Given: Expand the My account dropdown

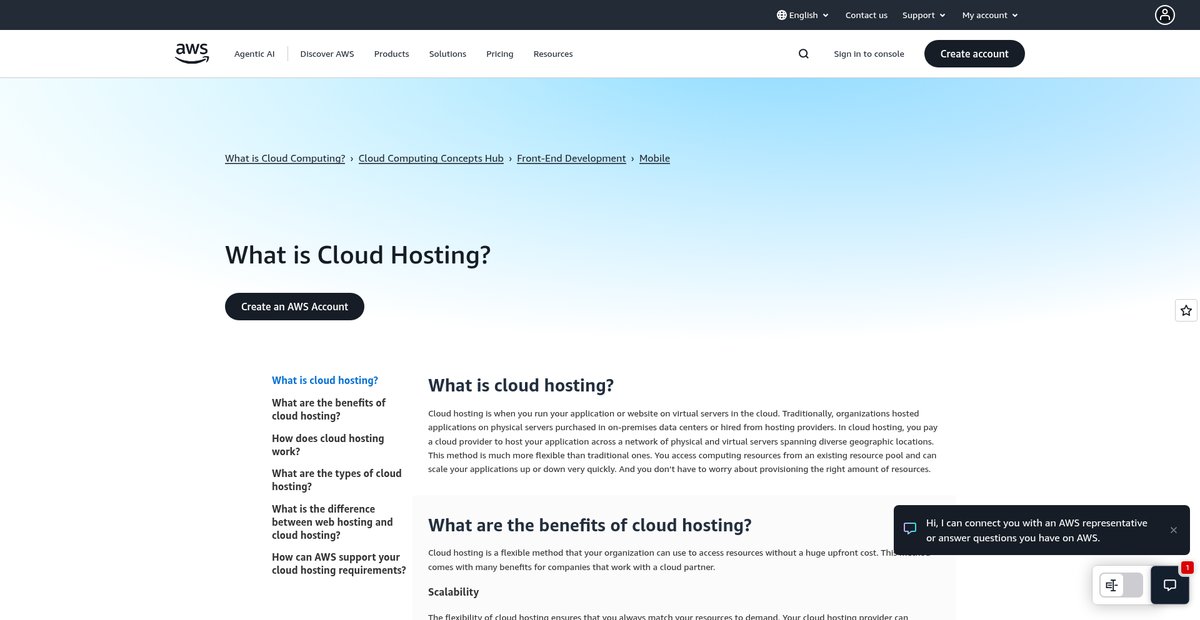Looking at the screenshot, I should pos(990,15).
